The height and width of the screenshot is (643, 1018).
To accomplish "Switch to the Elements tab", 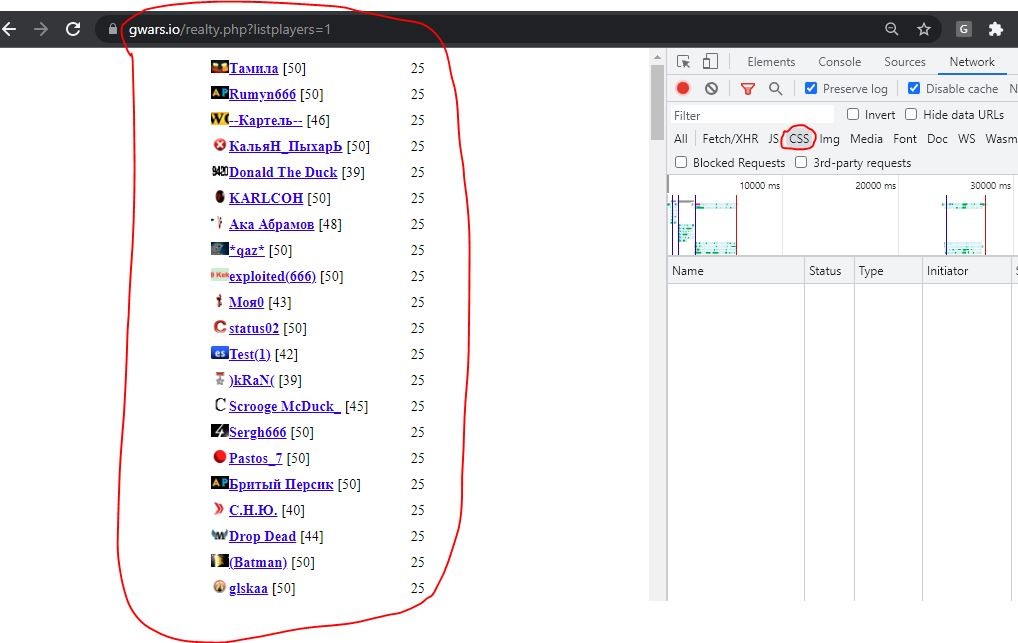I will [x=771, y=62].
